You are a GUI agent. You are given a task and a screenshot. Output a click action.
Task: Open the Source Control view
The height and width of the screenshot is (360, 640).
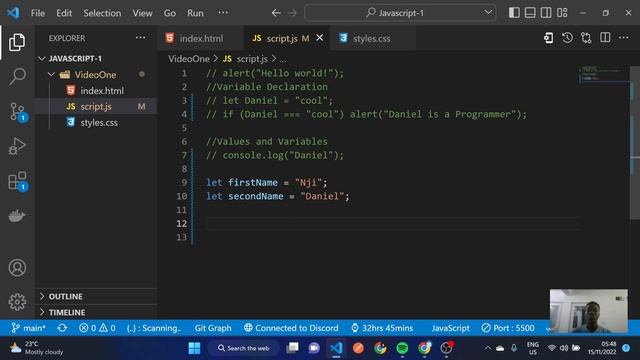(17, 111)
